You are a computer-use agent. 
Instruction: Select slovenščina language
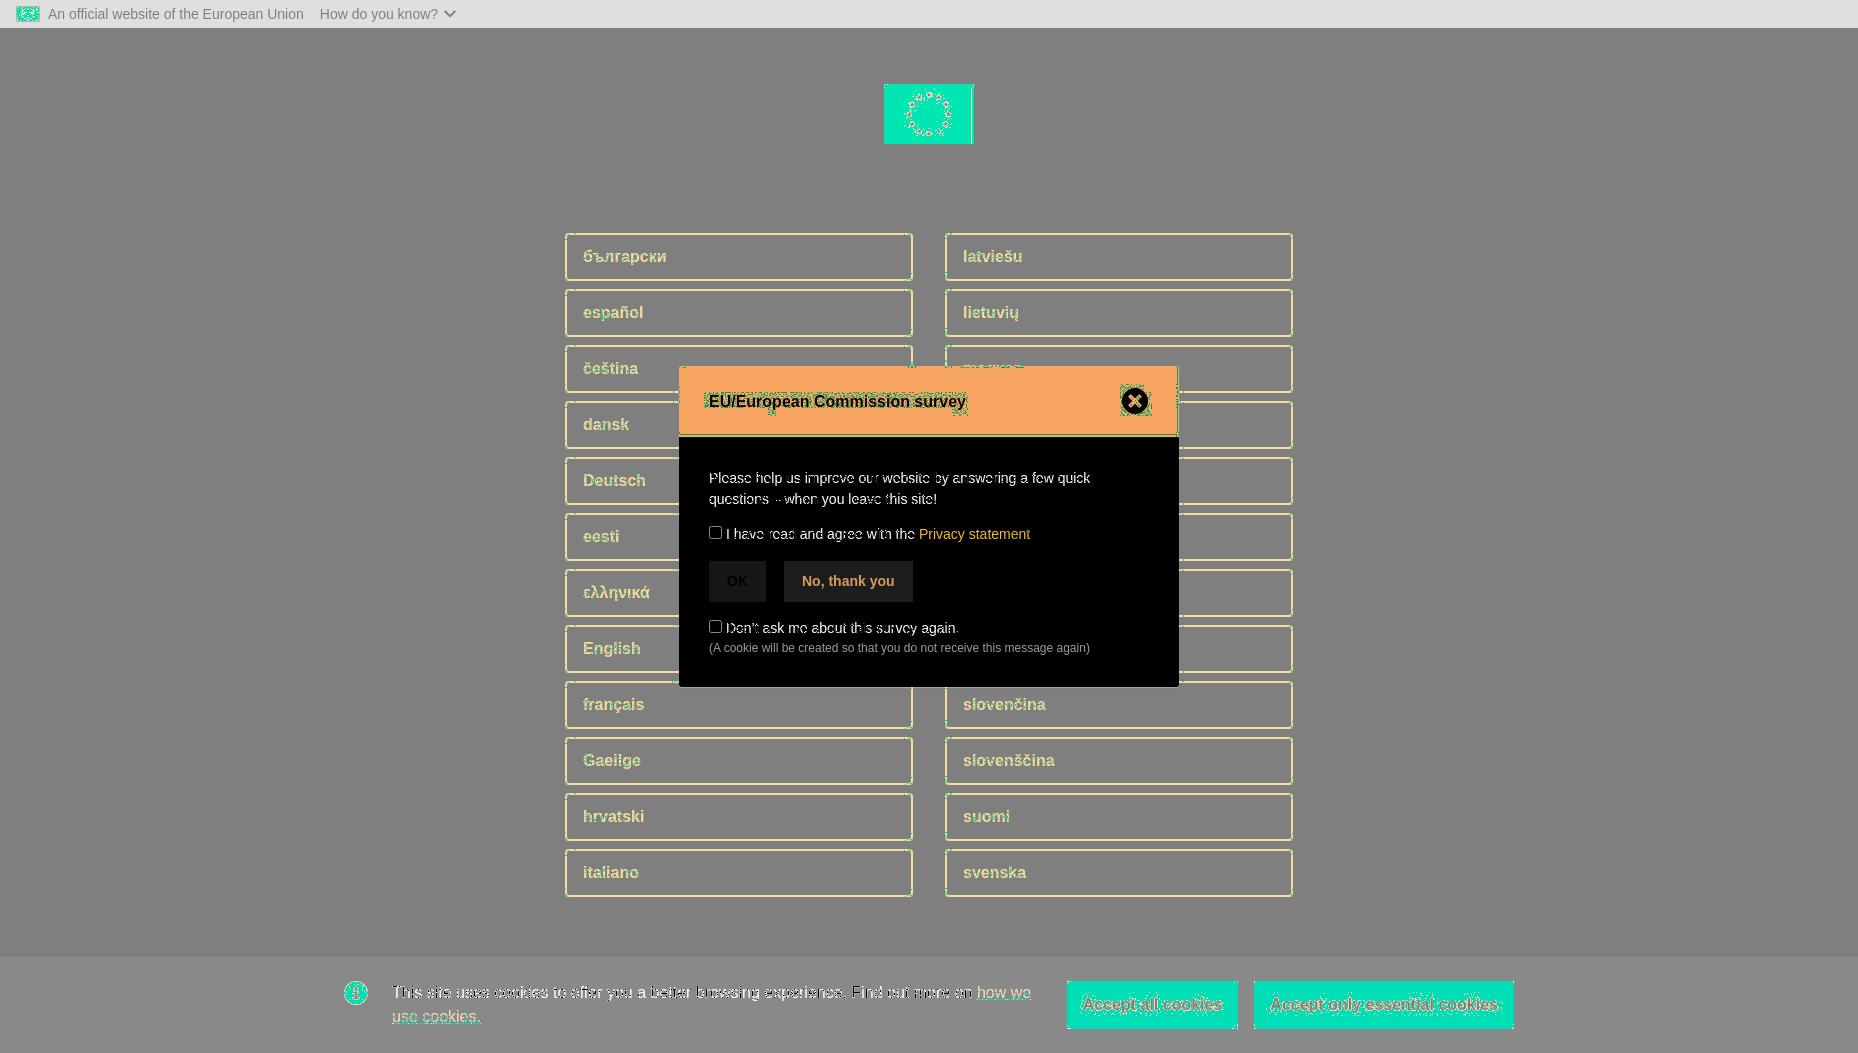pyautogui.click(x=1119, y=761)
